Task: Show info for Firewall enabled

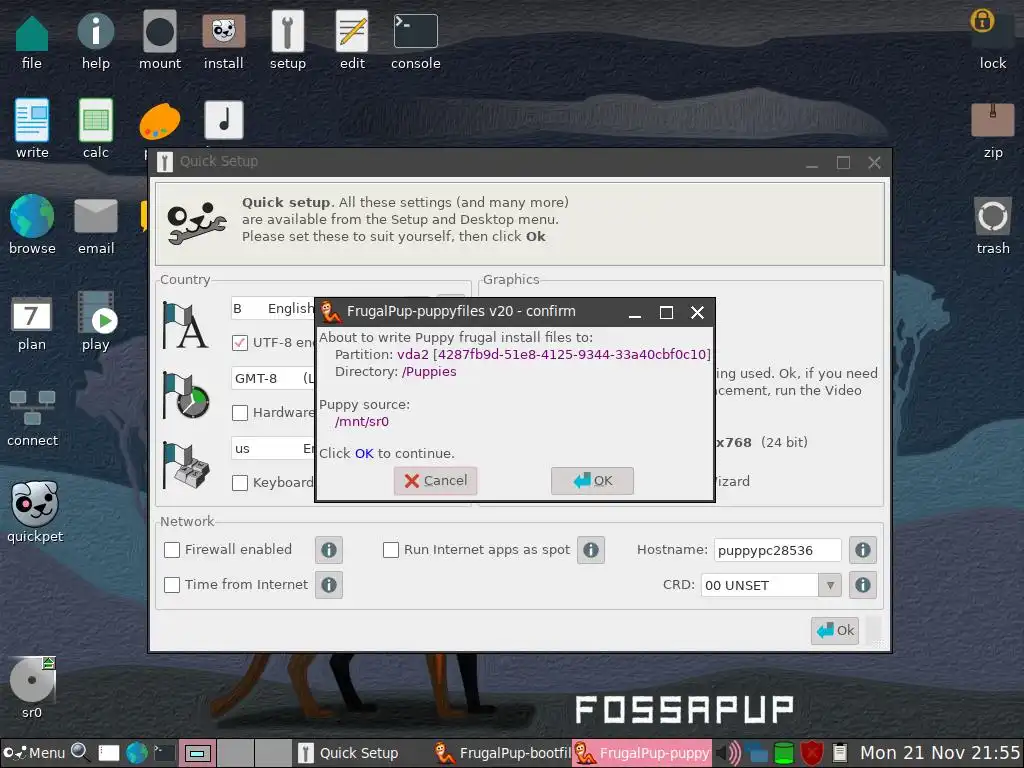Action: pos(328,550)
